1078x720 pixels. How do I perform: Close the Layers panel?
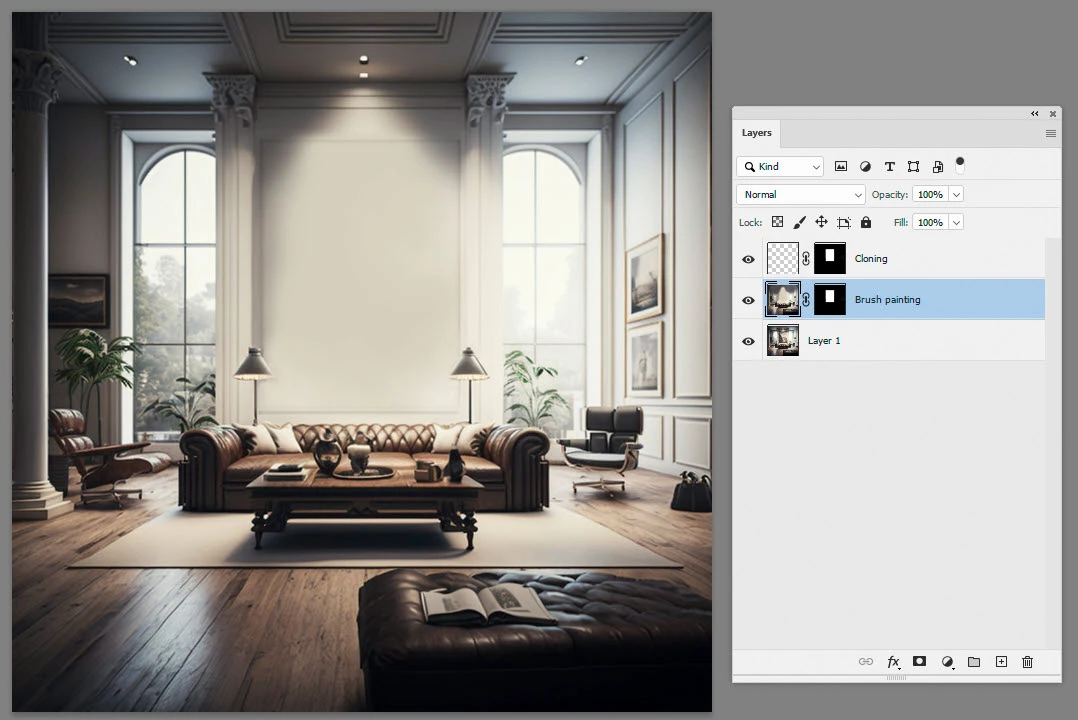[x=1053, y=113]
